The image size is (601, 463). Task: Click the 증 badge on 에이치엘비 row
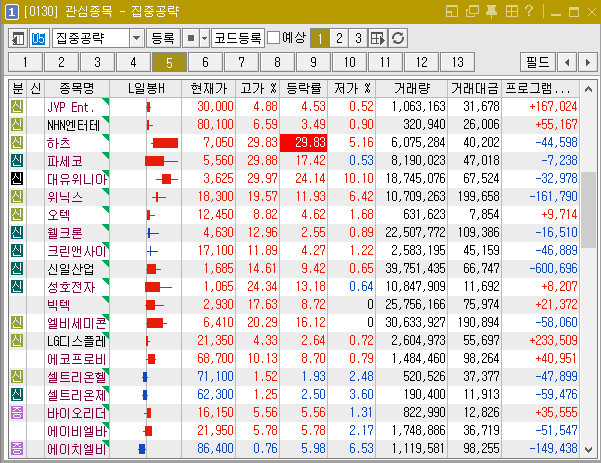[17, 448]
